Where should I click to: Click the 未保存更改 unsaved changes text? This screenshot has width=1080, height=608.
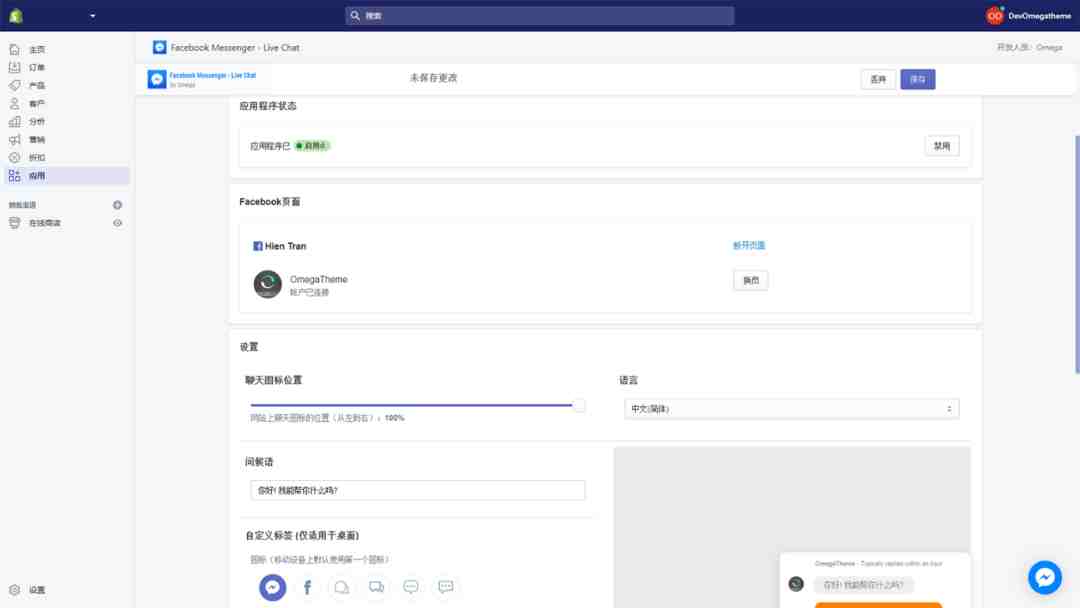[433, 78]
